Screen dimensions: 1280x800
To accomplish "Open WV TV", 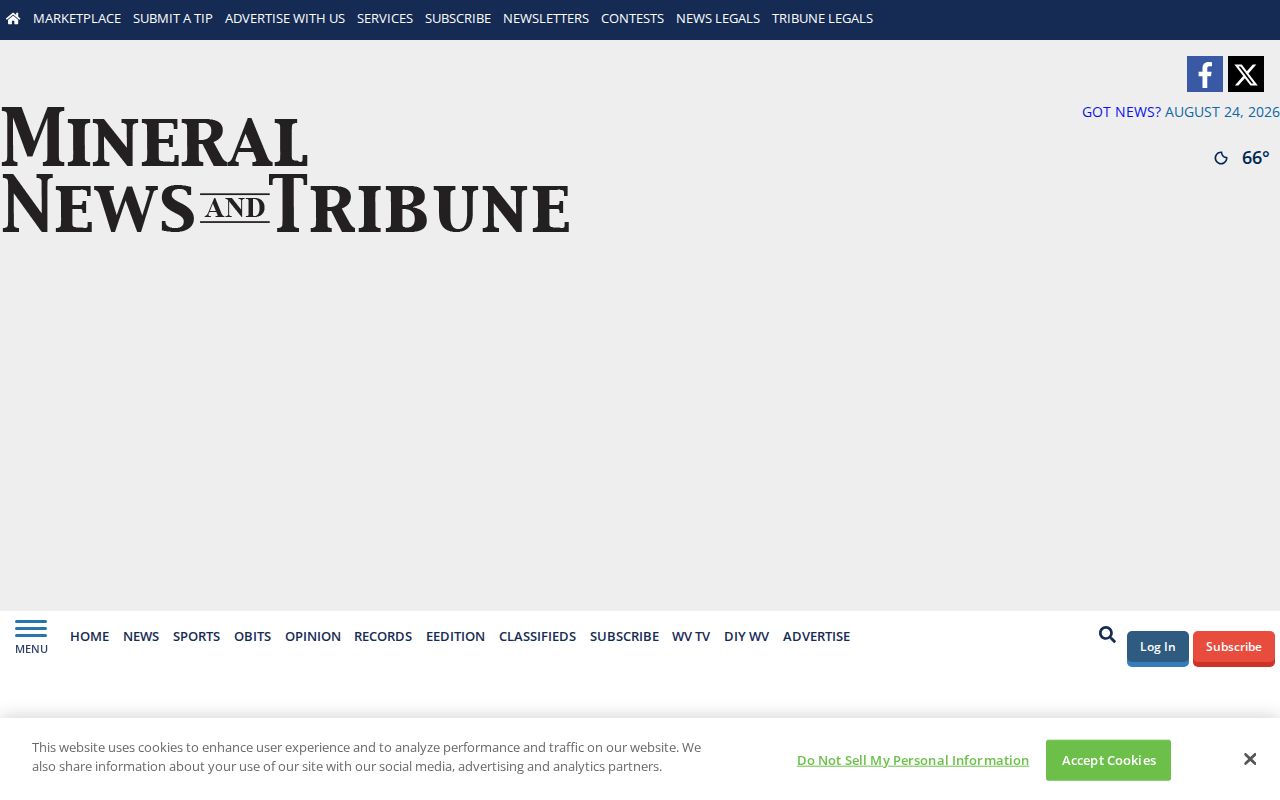I will click(x=691, y=636).
